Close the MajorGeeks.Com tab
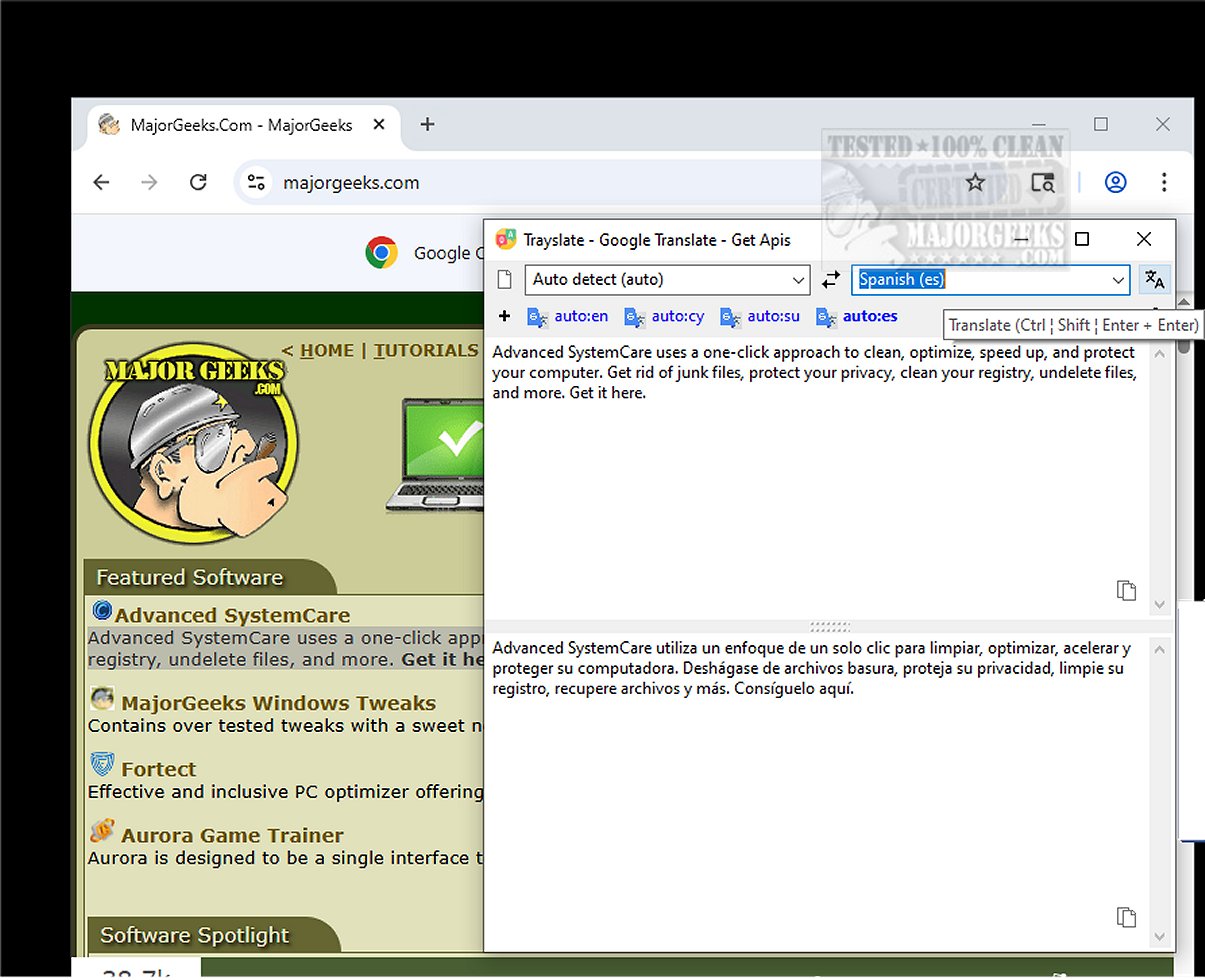This screenshot has width=1205, height=980. coord(379,125)
